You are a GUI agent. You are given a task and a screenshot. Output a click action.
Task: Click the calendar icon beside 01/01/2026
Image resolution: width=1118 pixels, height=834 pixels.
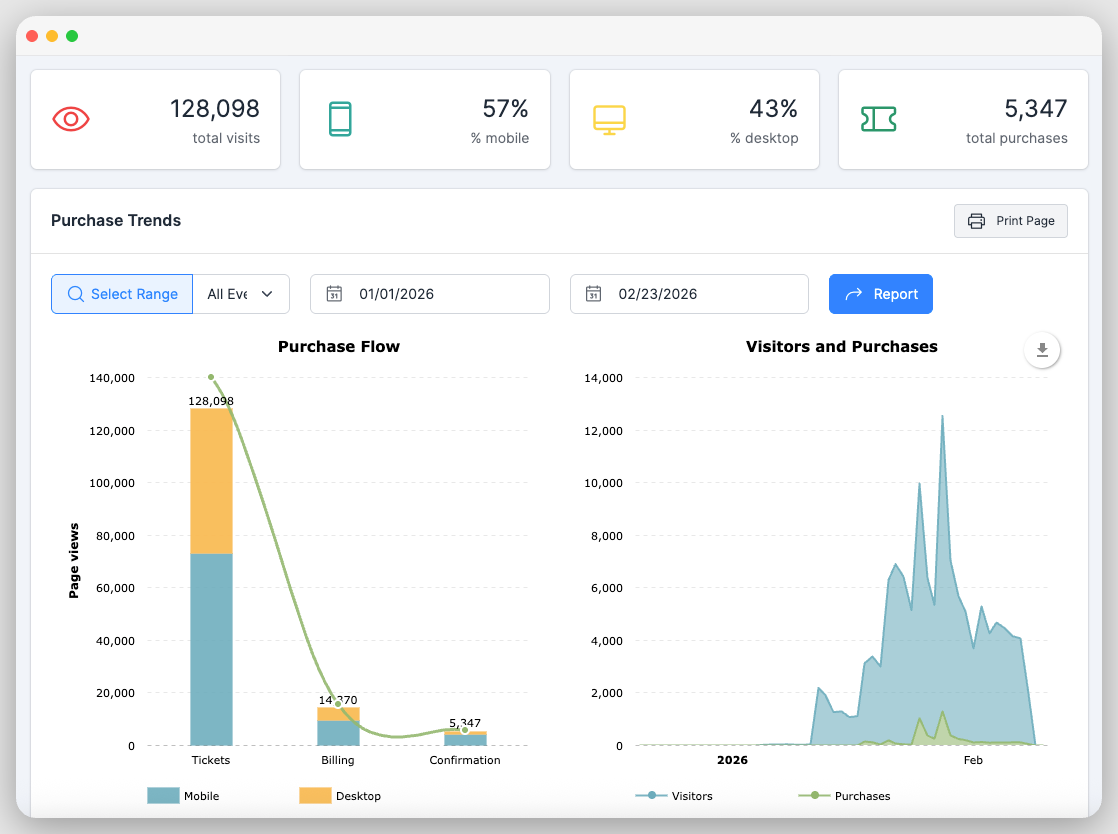coord(335,294)
